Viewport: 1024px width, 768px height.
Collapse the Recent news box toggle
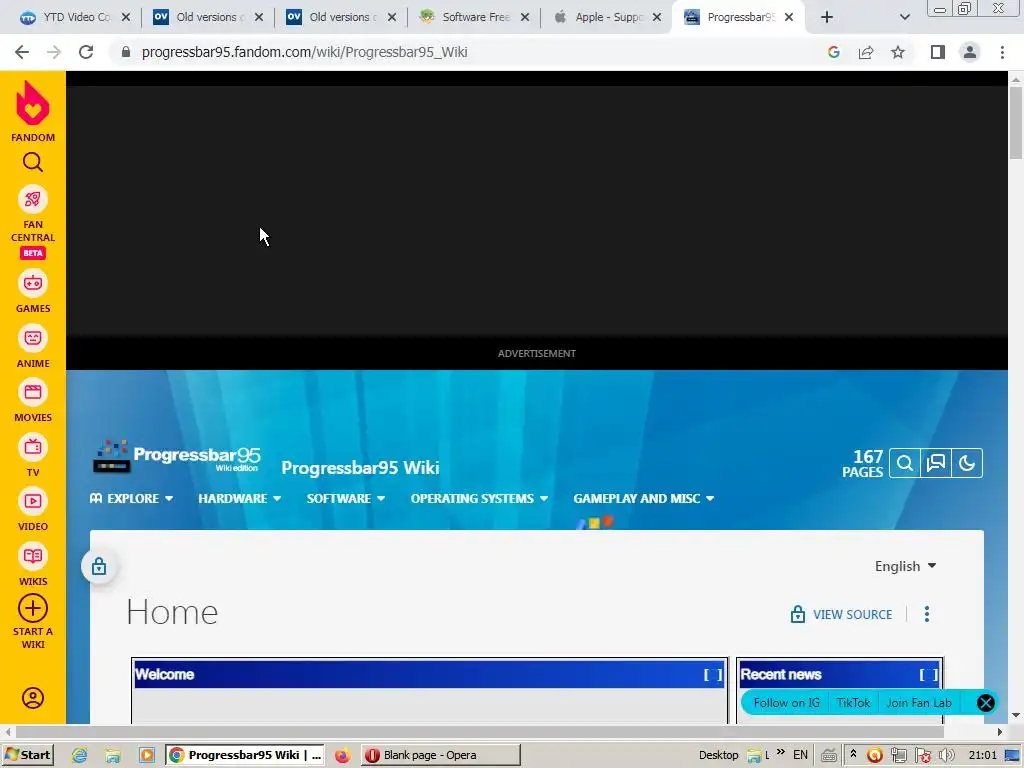click(x=928, y=675)
